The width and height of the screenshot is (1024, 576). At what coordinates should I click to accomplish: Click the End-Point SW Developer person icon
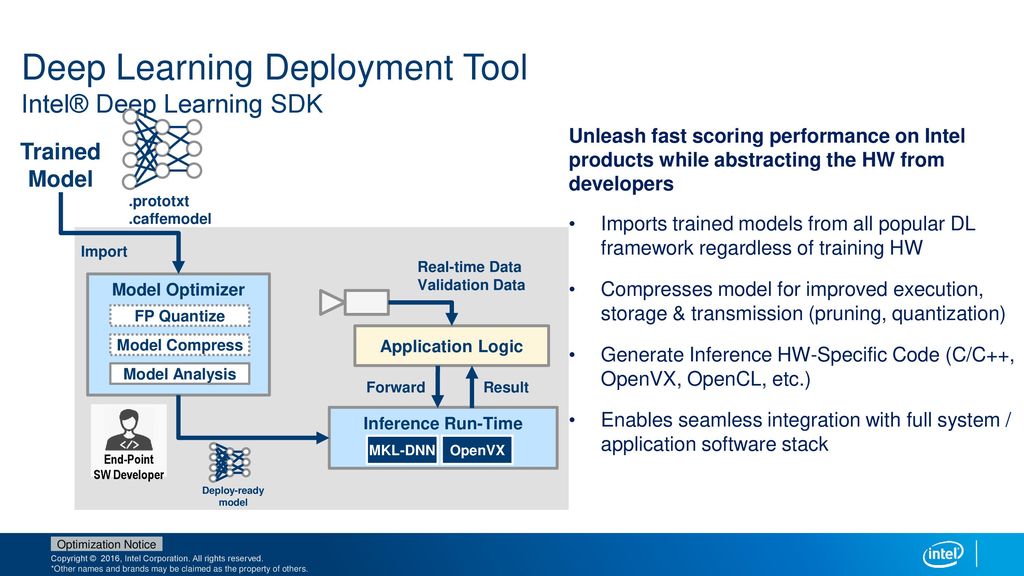click(129, 429)
